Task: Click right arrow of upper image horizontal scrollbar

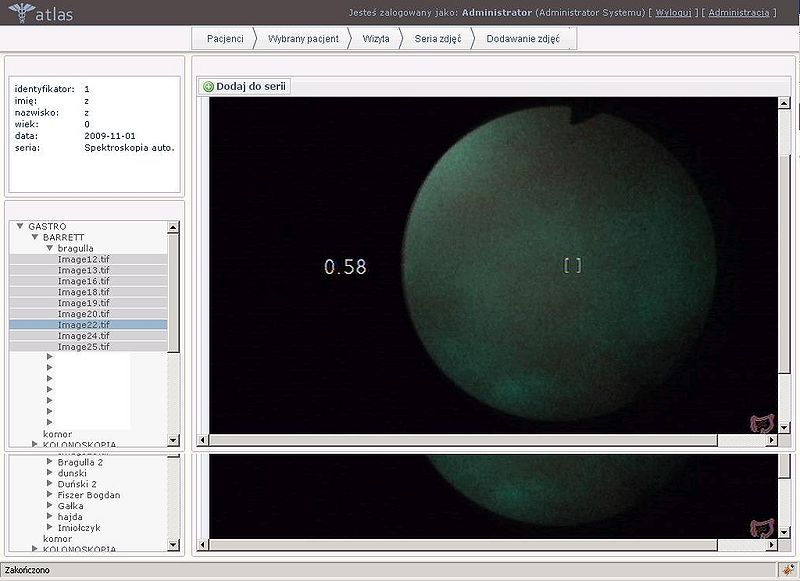Action: (x=774, y=441)
